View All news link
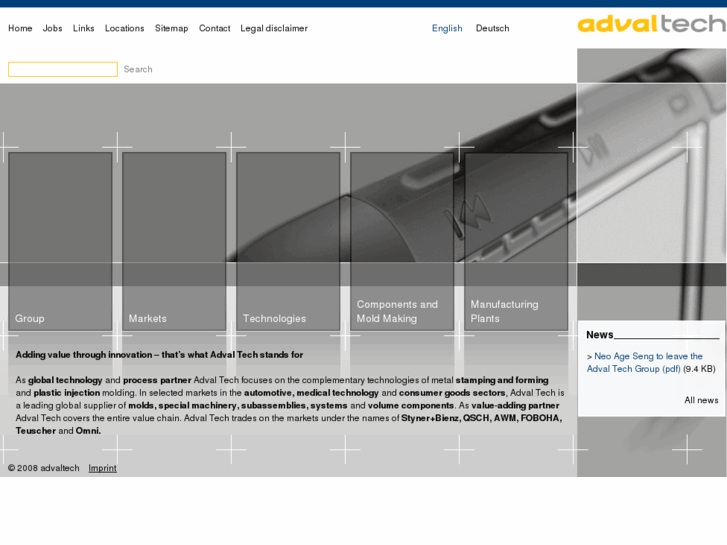727x545 pixels. 701,400
